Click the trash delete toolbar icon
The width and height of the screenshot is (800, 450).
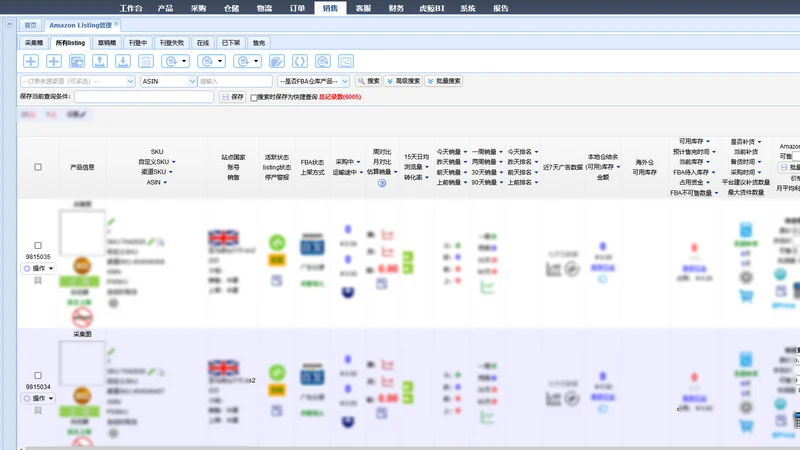pos(146,61)
